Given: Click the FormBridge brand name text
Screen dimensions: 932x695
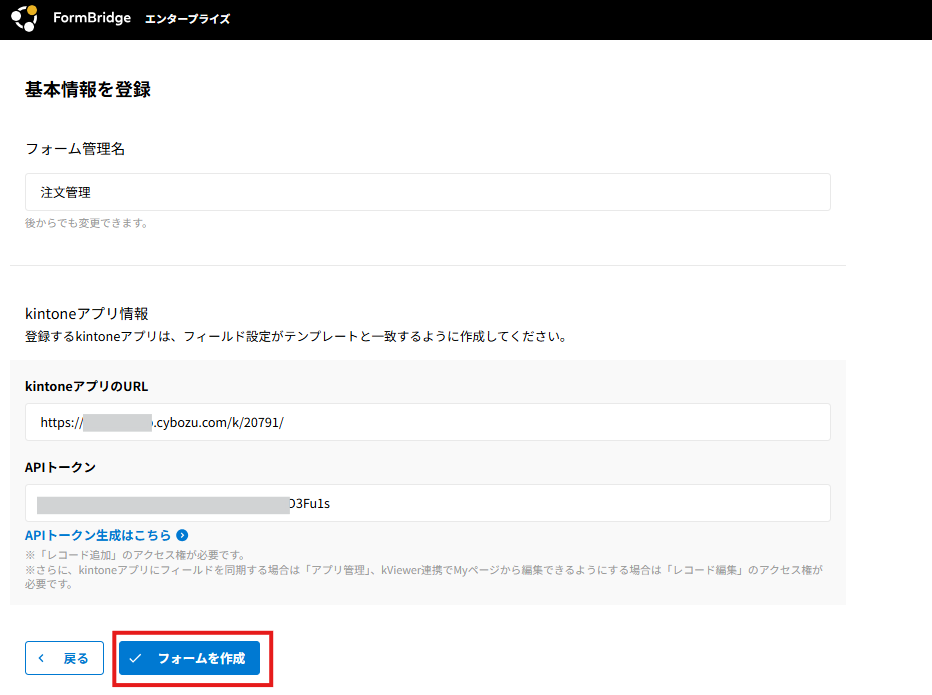Looking at the screenshot, I should [x=92, y=18].
